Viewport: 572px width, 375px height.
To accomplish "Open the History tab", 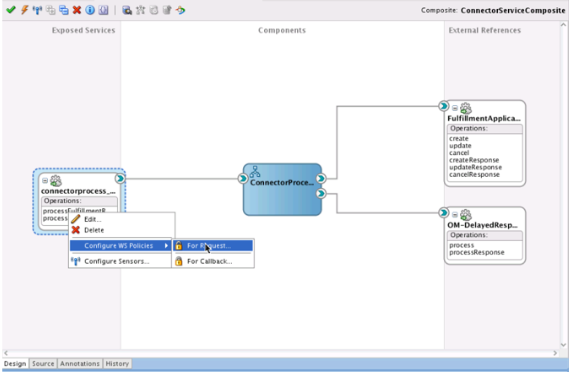I will pyautogui.click(x=117, y=364).
